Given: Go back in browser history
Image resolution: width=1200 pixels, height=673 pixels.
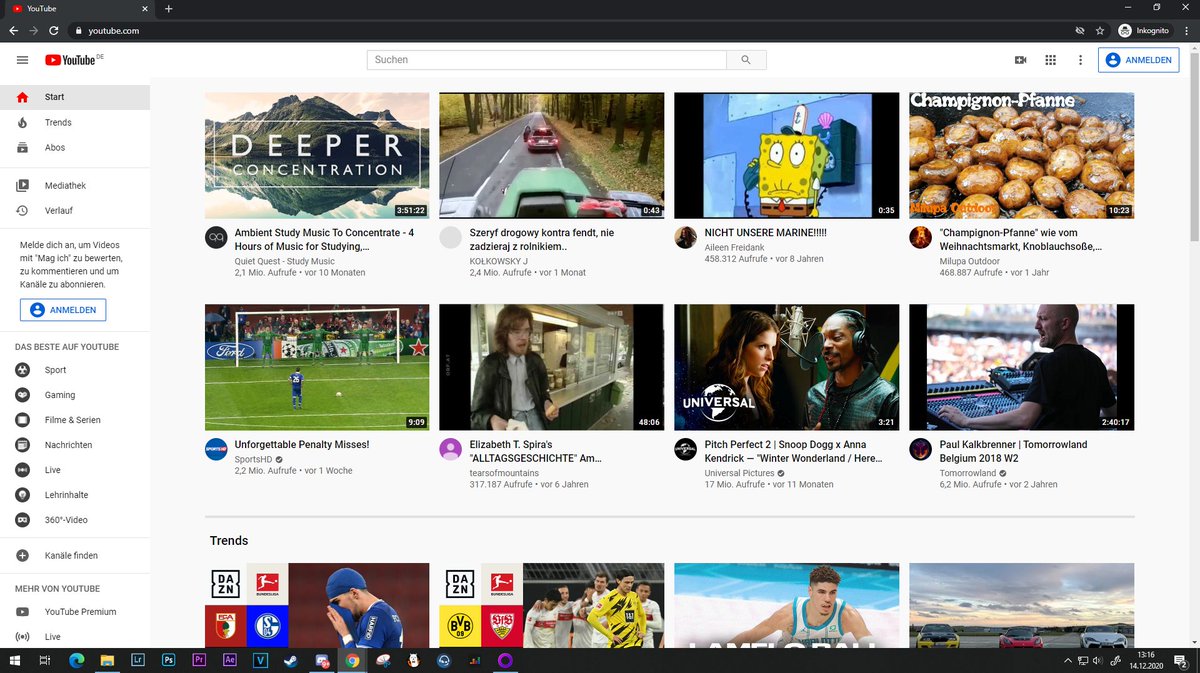Looking at the screenshot, I should (13, 31).
